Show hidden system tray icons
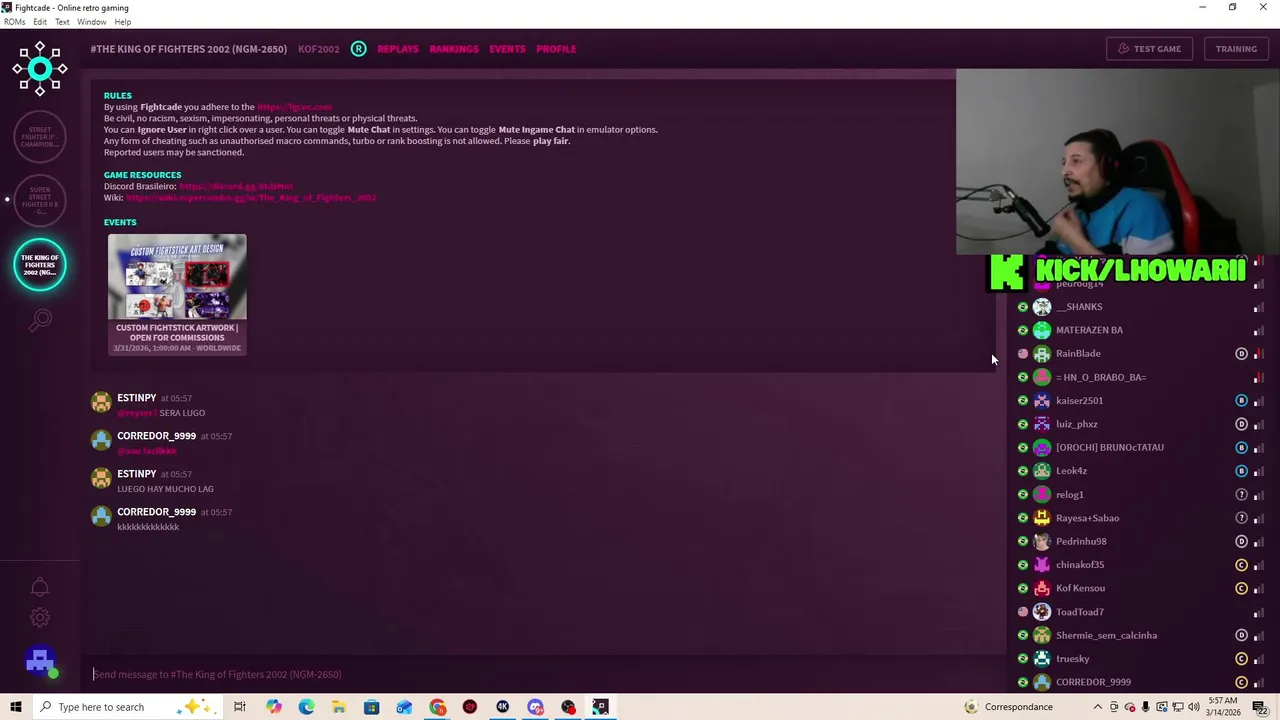This screenshot has width=1280, height=720. (x=1097, y=707)
